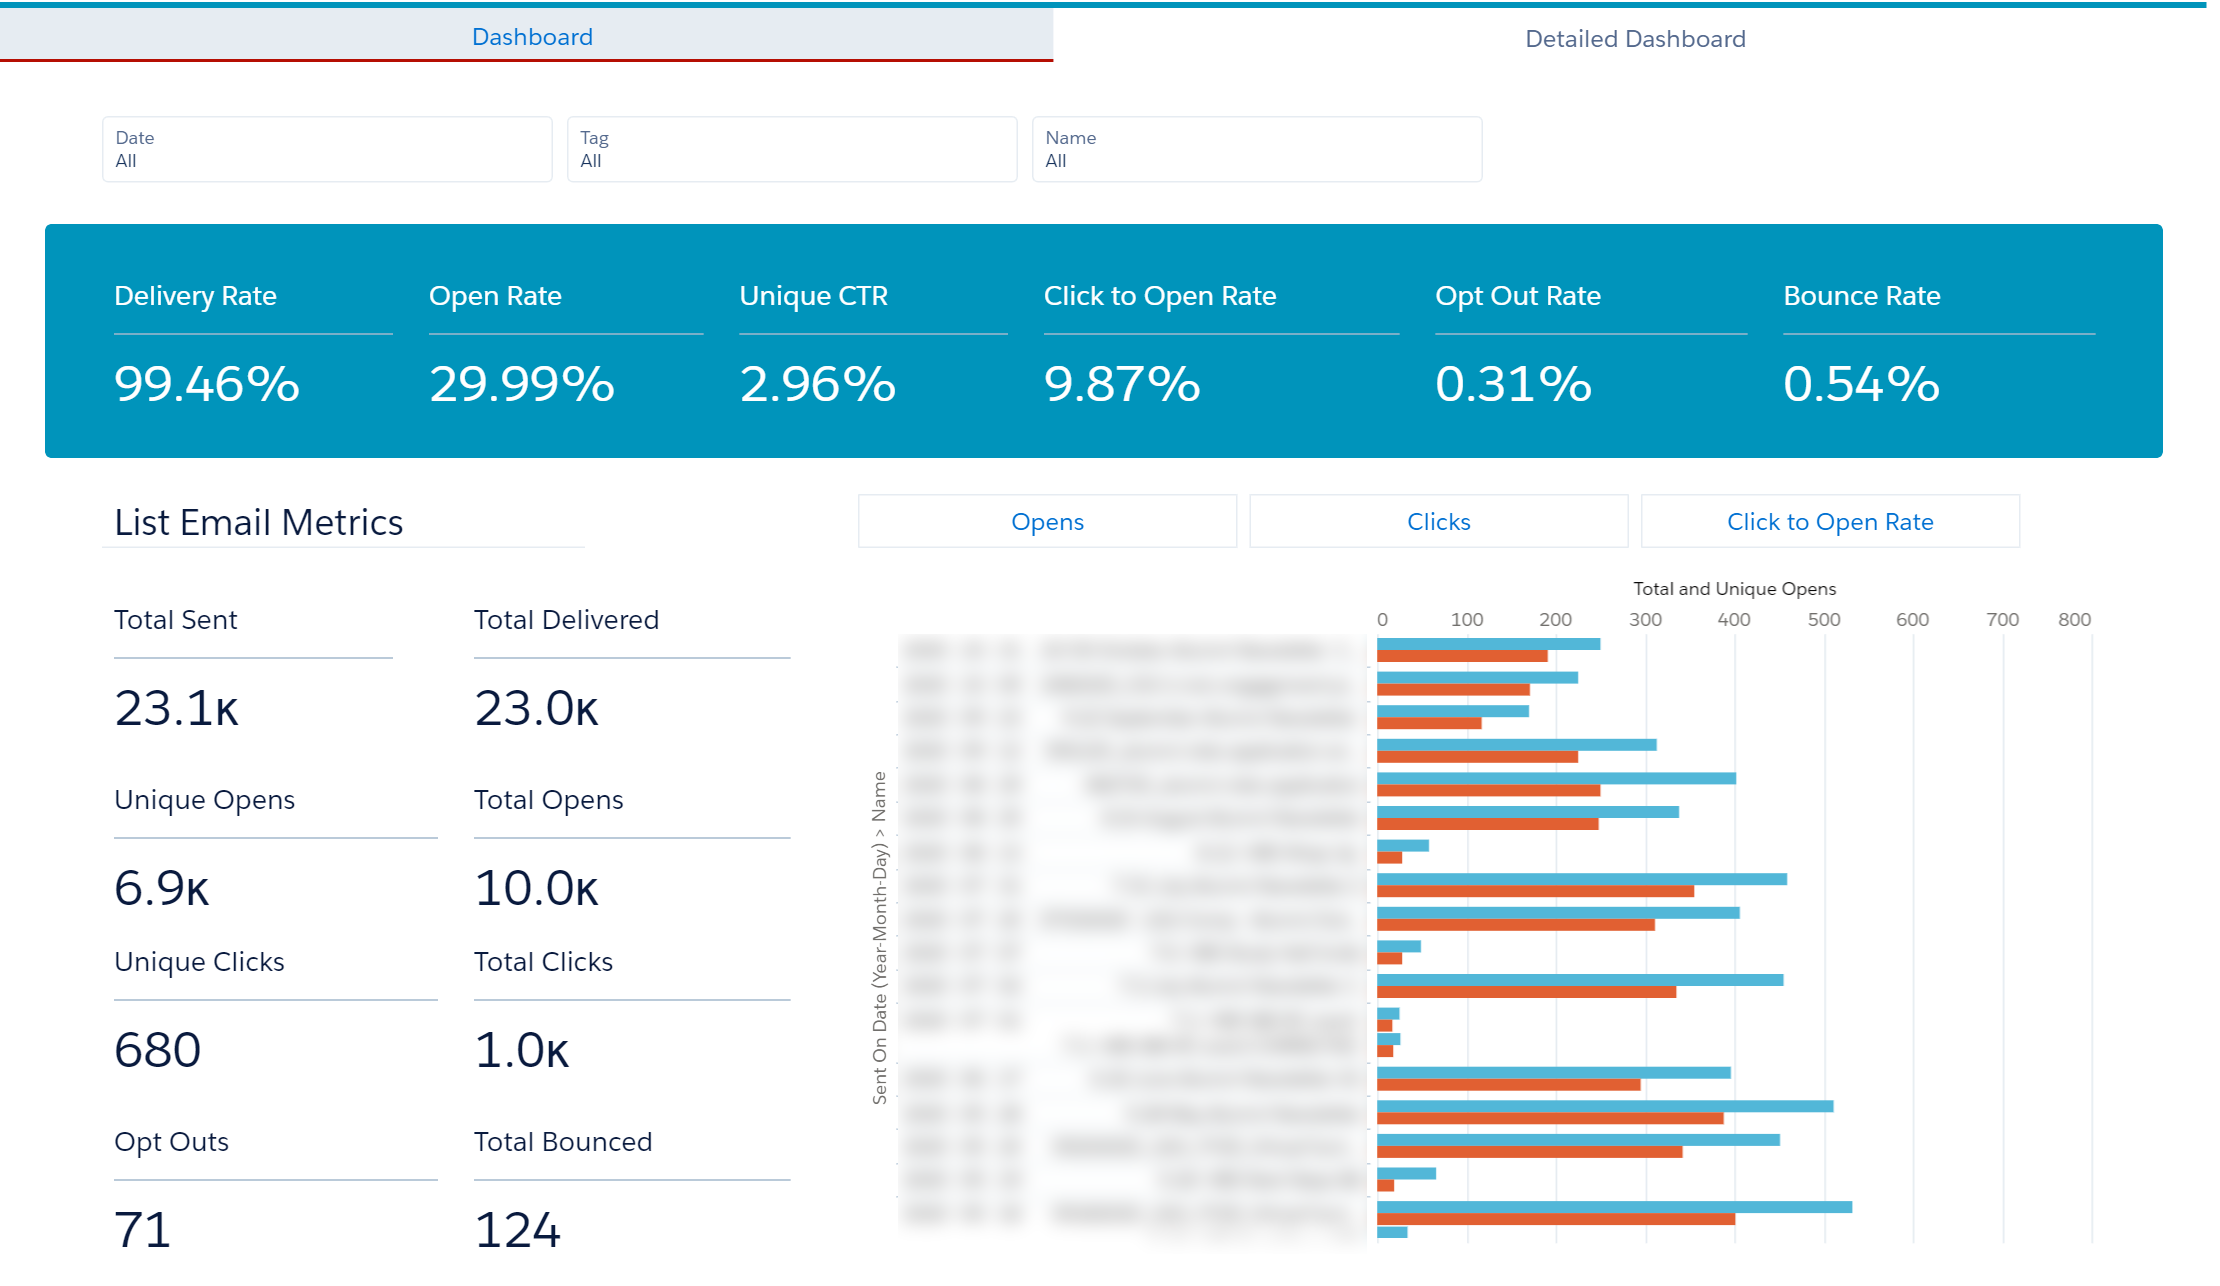The image size is (2220, 1286).
Task: Click the Total Bounced 124 value
Action: tap(517, 1230)
